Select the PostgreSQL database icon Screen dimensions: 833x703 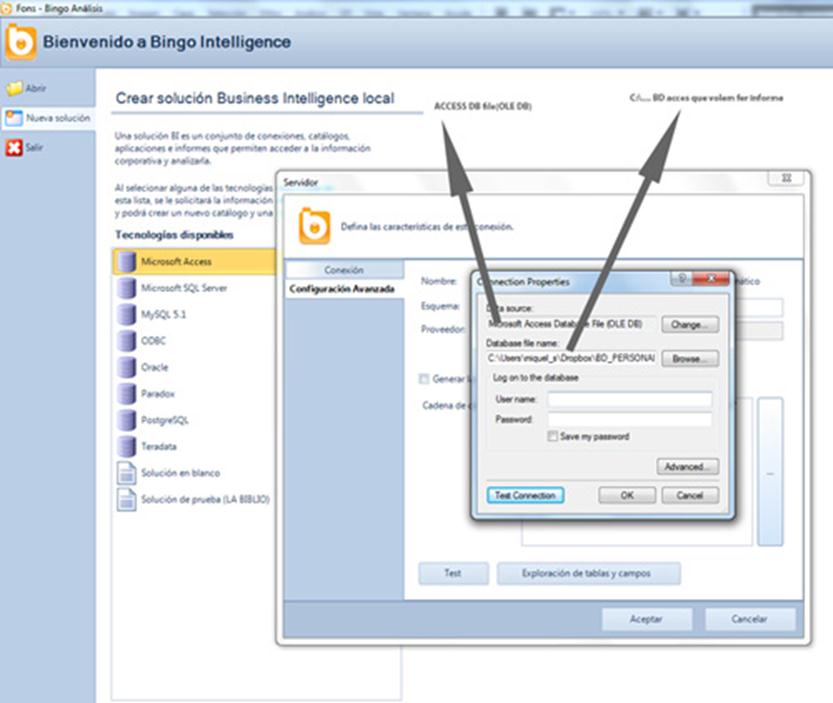click(126, 420)
